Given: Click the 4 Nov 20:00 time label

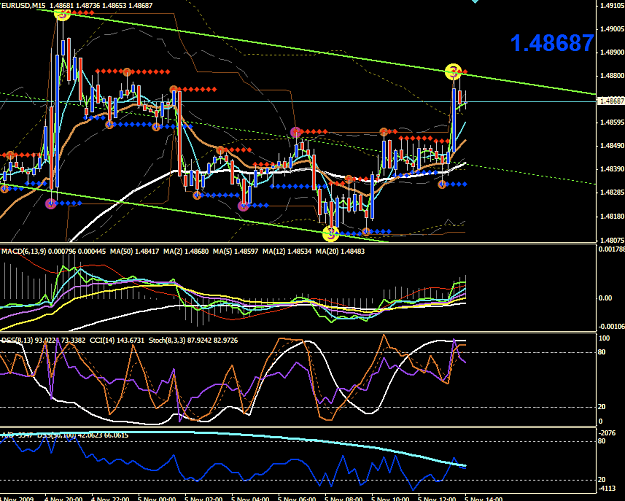Looking at the screenshot, I should [x=64, y=498].
